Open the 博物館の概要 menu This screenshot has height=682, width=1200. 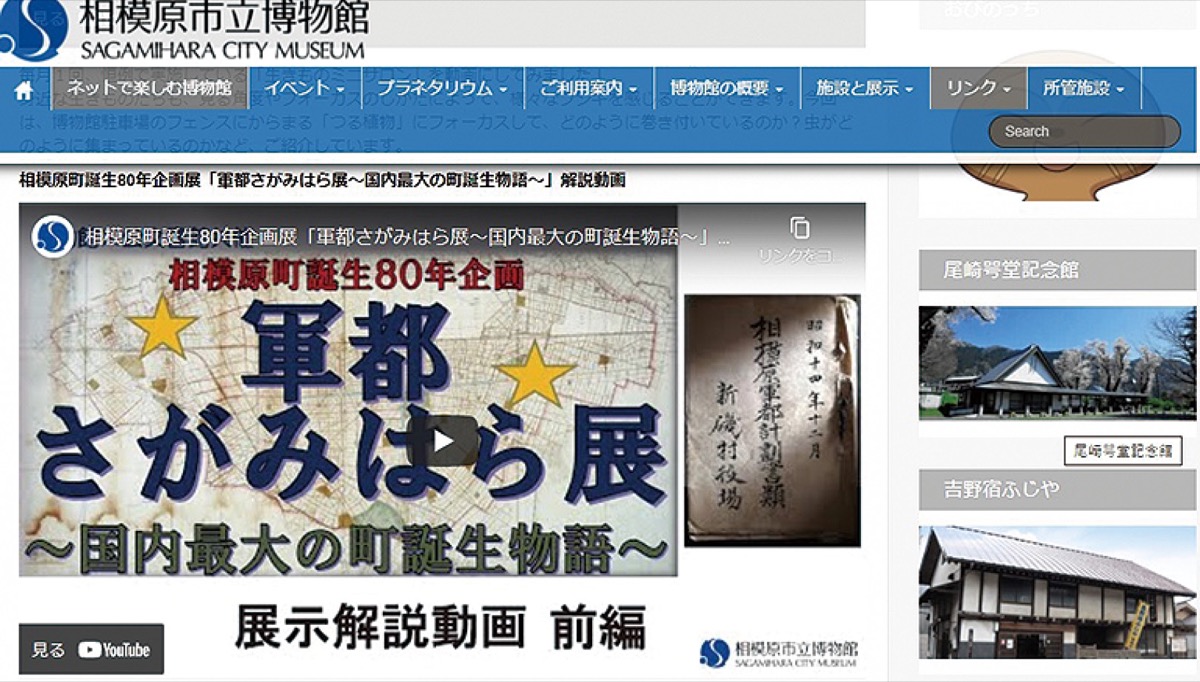pyautogui.click(x=726, y=88)
